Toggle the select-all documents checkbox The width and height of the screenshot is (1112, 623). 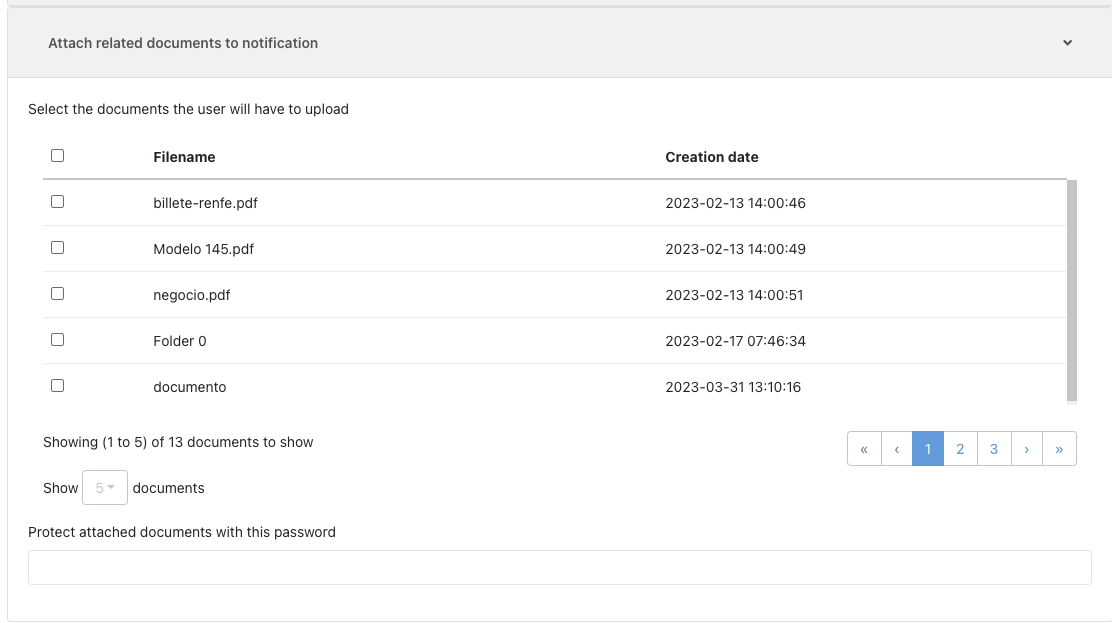point(57,156)
